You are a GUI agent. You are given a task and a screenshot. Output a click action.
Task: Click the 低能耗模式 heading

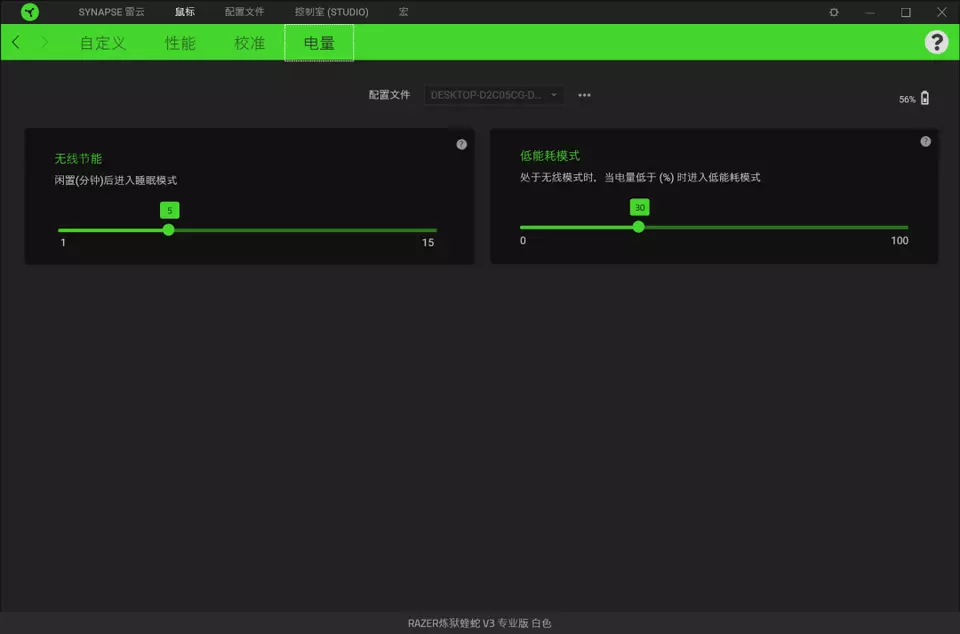pyautogui.click(x=550, y=155)
